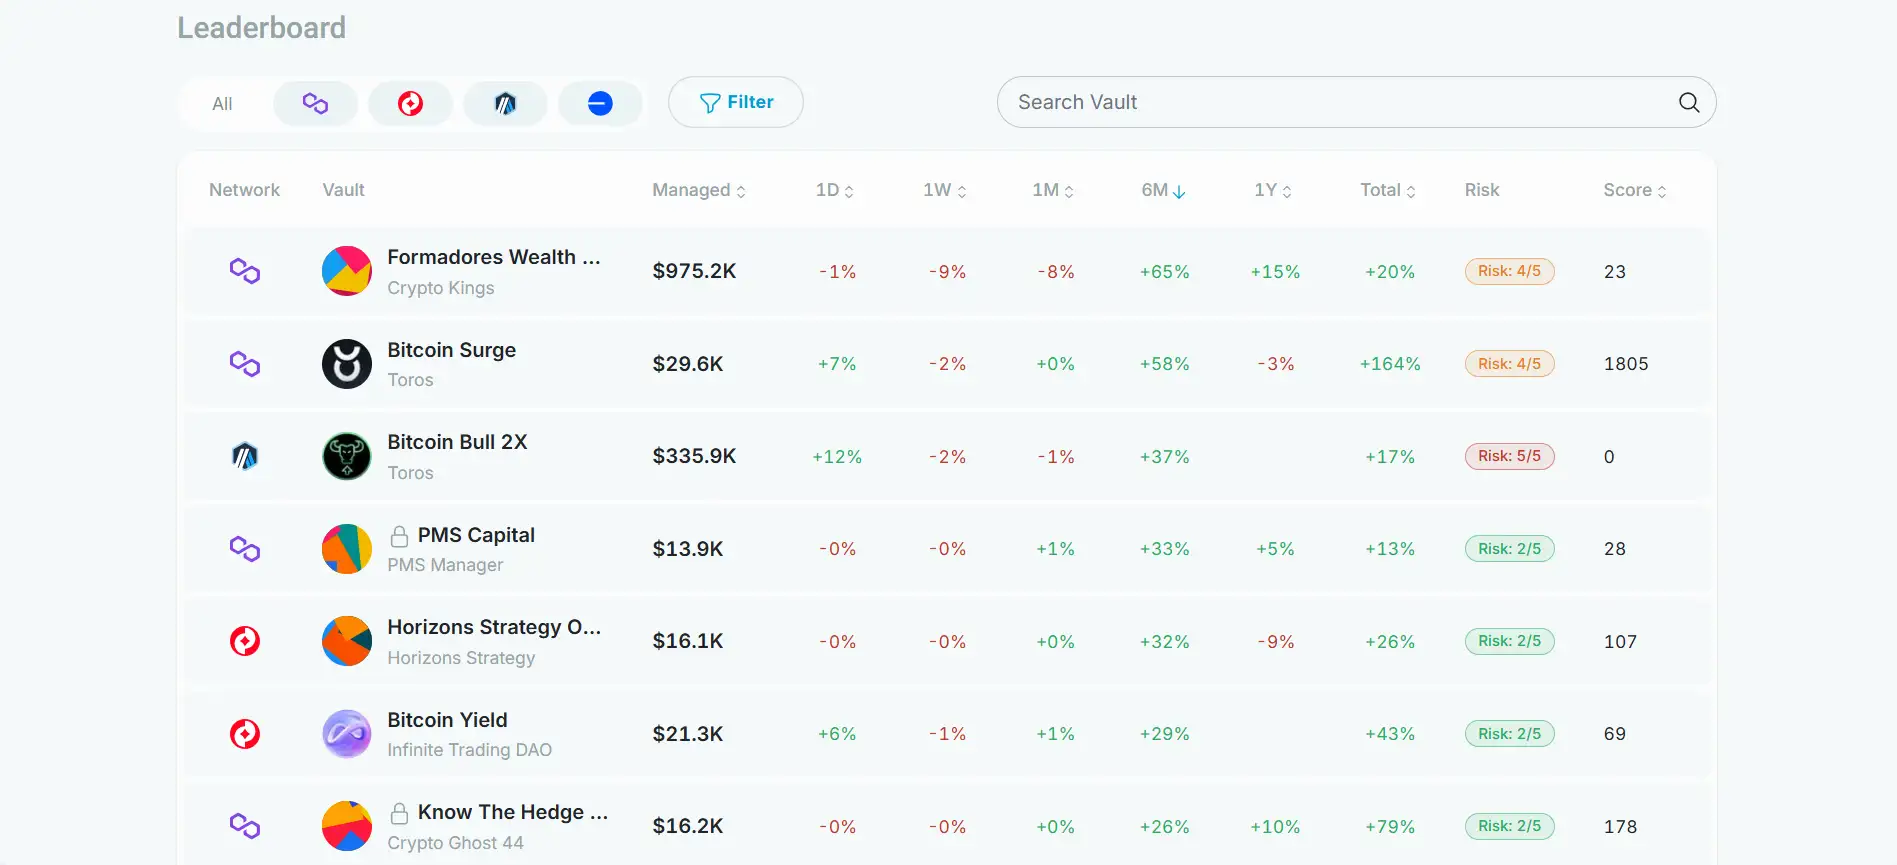This screenshot has height=865, width=1897.
Task: Click Bitcoin Surge vault avatar
Action: point(347,364)
